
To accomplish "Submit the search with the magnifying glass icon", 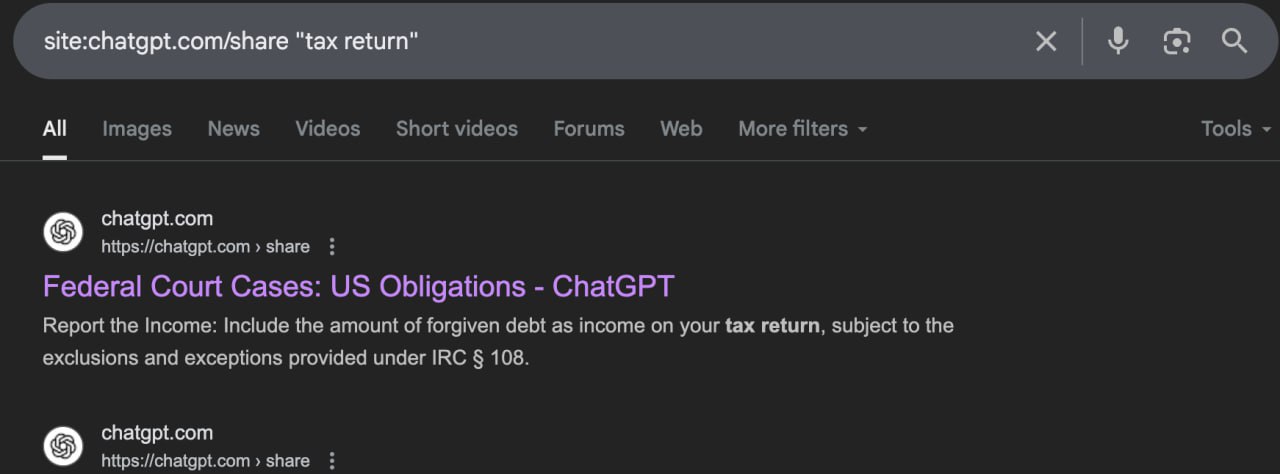I will tap(1235, 41).
